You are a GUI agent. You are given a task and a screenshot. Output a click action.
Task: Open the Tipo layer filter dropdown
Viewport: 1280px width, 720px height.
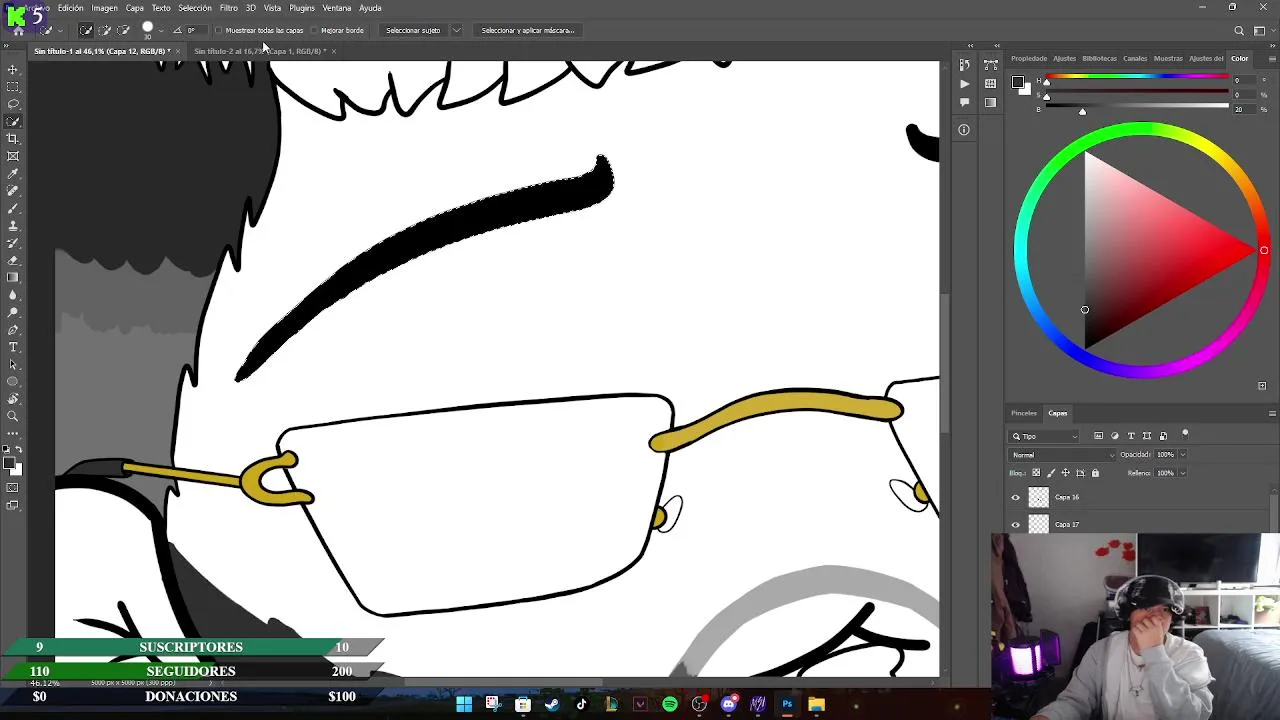(1045, 436)
